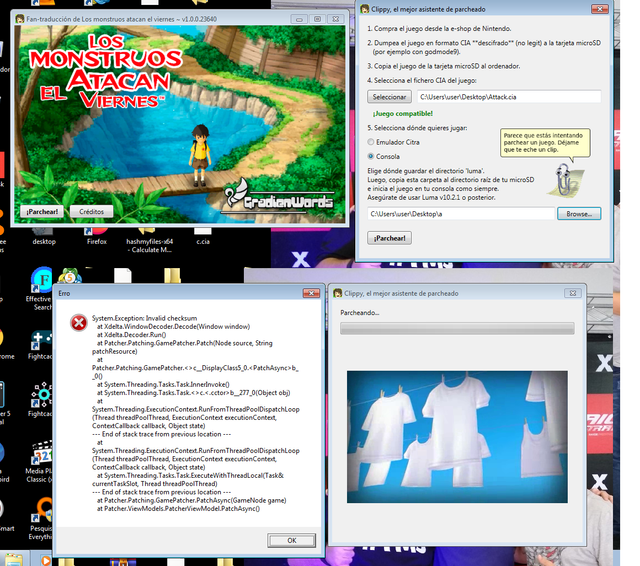Click the luma output directory path field
This screenshot has width=640, height=566.
click(461, 214)
